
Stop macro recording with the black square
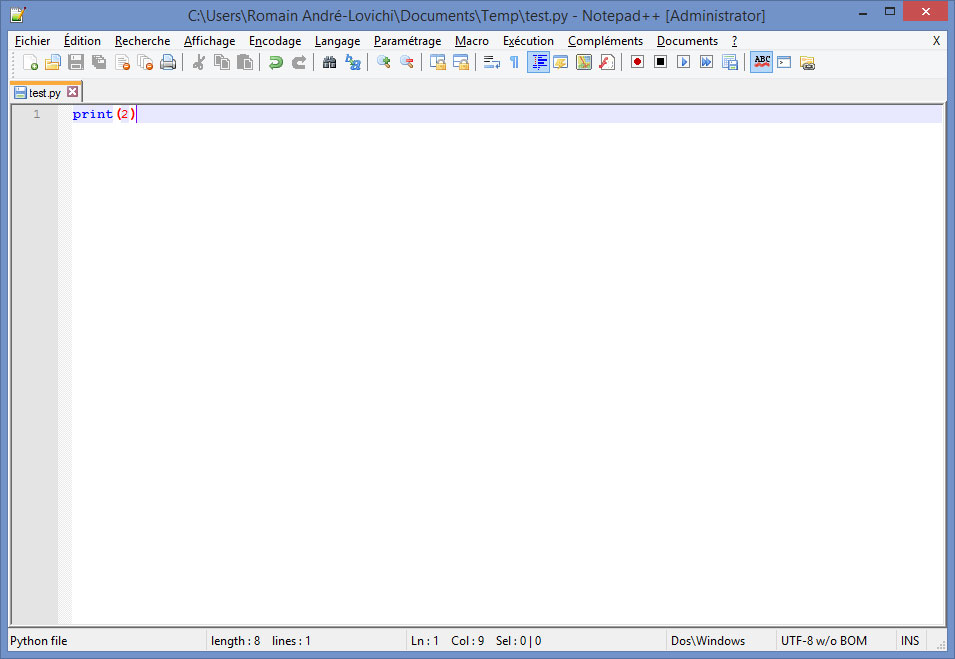click(660, 62)
